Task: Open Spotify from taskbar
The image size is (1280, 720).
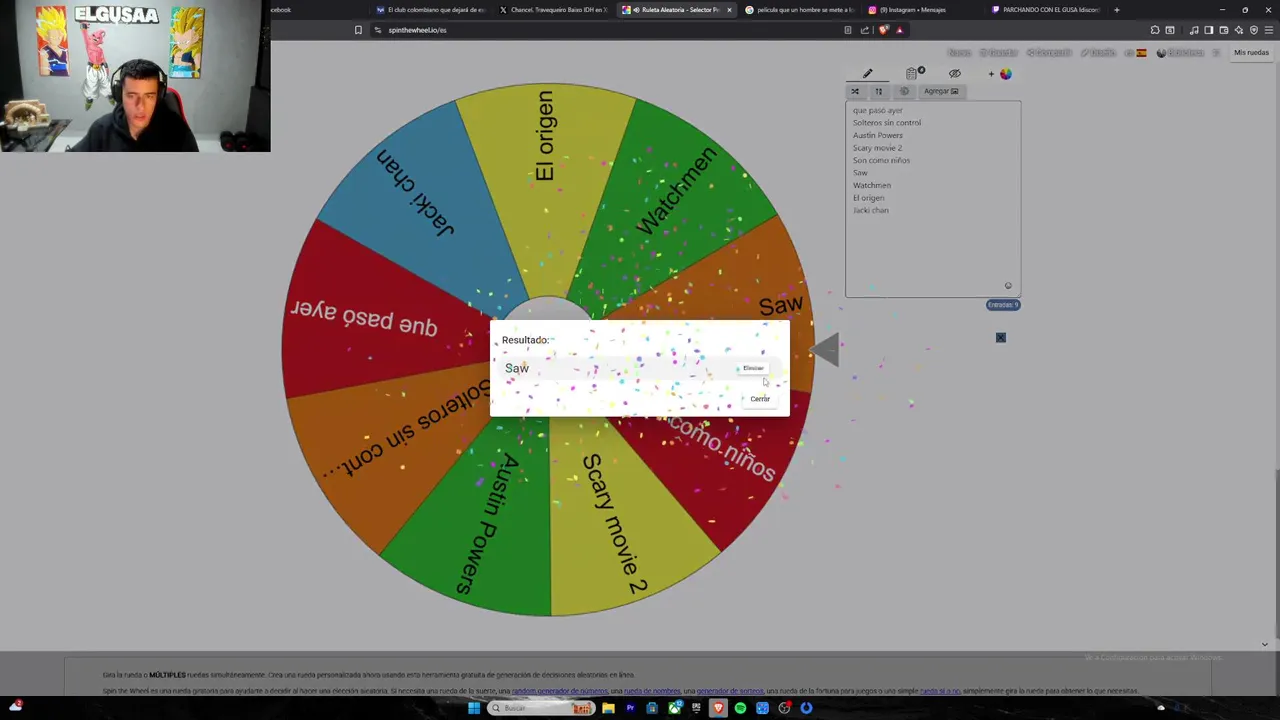Action: click(740, 708)
